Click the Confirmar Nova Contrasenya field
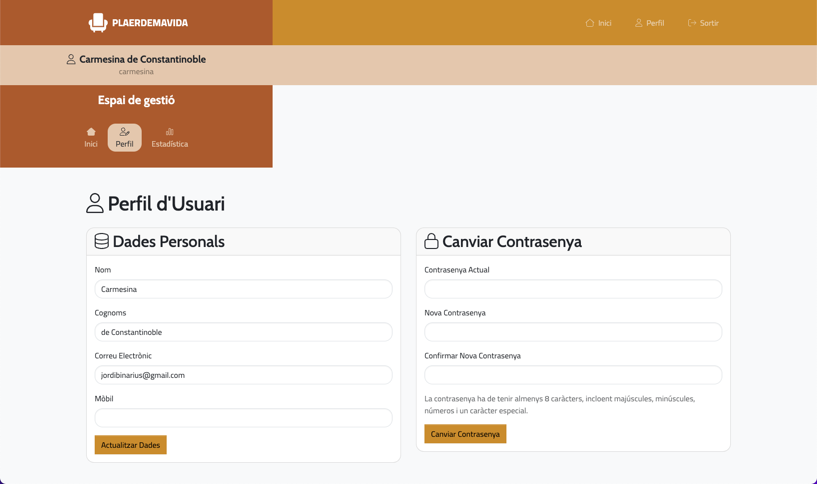Viewport: 817px width, 484px height. pos(573,375)
